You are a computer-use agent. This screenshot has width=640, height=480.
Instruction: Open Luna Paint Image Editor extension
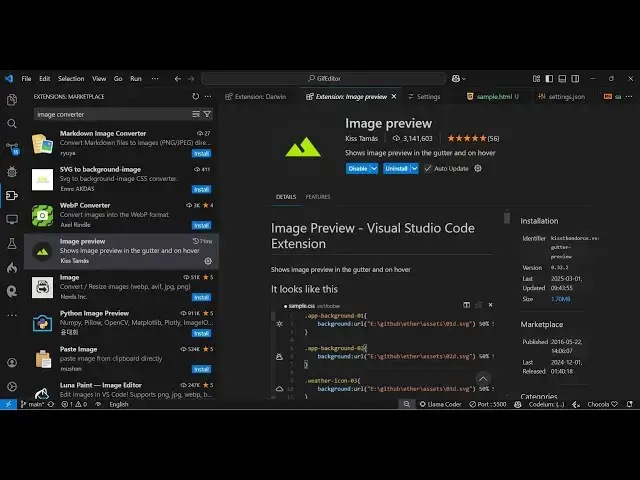pyautogui.click(x=121, y=390)
